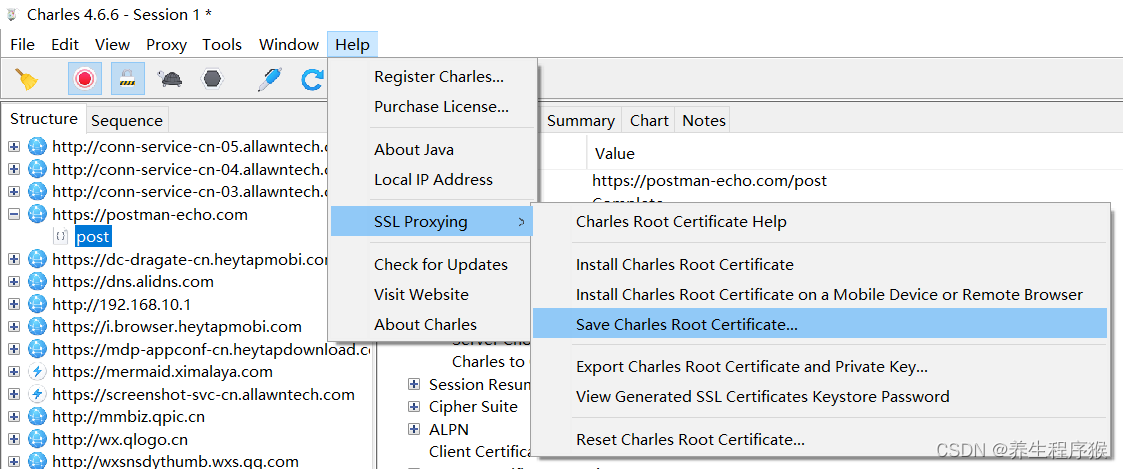The width and height of the screenshot is (1123, 469).
Task: Expand the ALPN row
Action: tap(413, 429)
